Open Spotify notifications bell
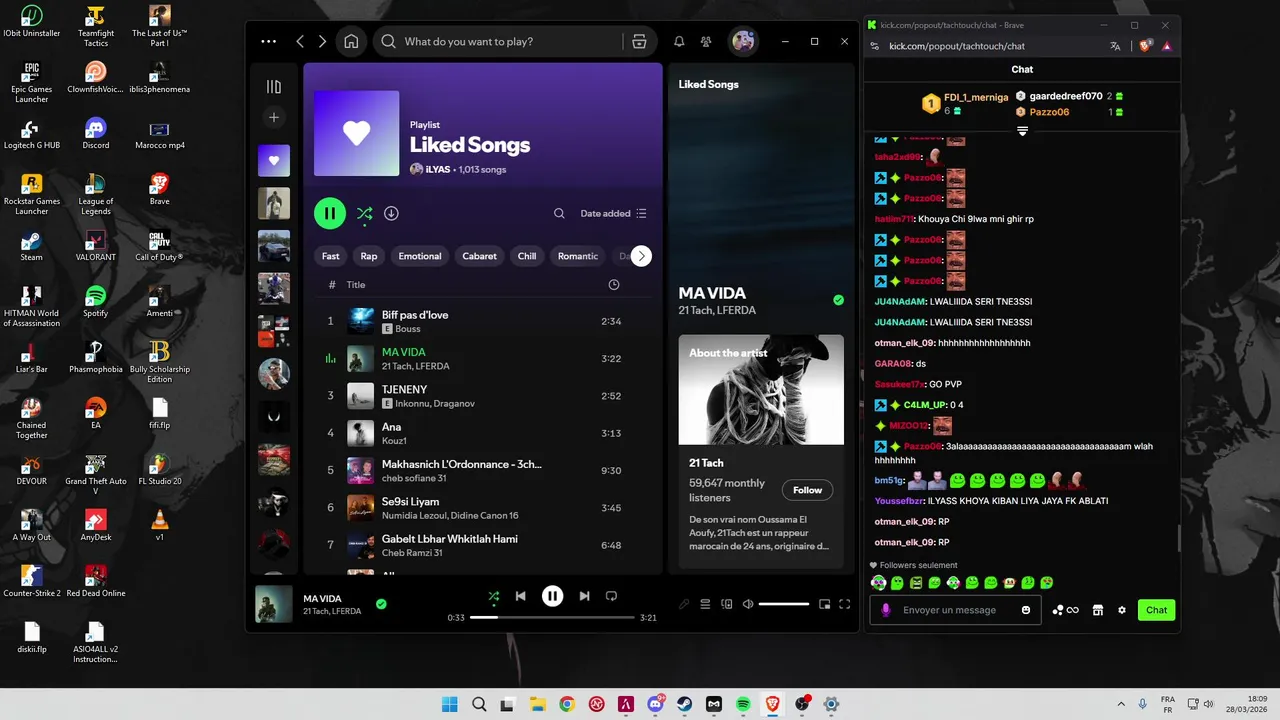This screenshot has height=720, width=1280. (679, 41)
